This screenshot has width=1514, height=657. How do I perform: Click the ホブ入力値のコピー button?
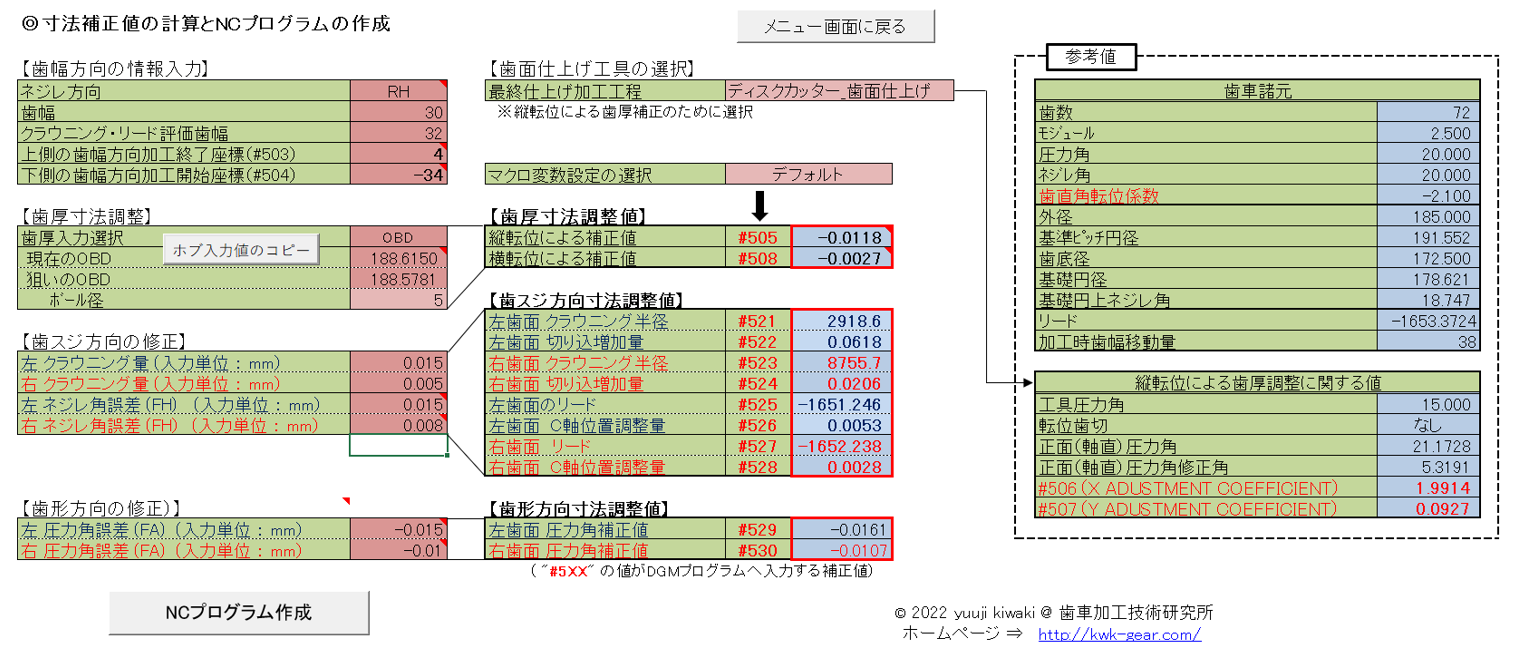tap(240, 249)
